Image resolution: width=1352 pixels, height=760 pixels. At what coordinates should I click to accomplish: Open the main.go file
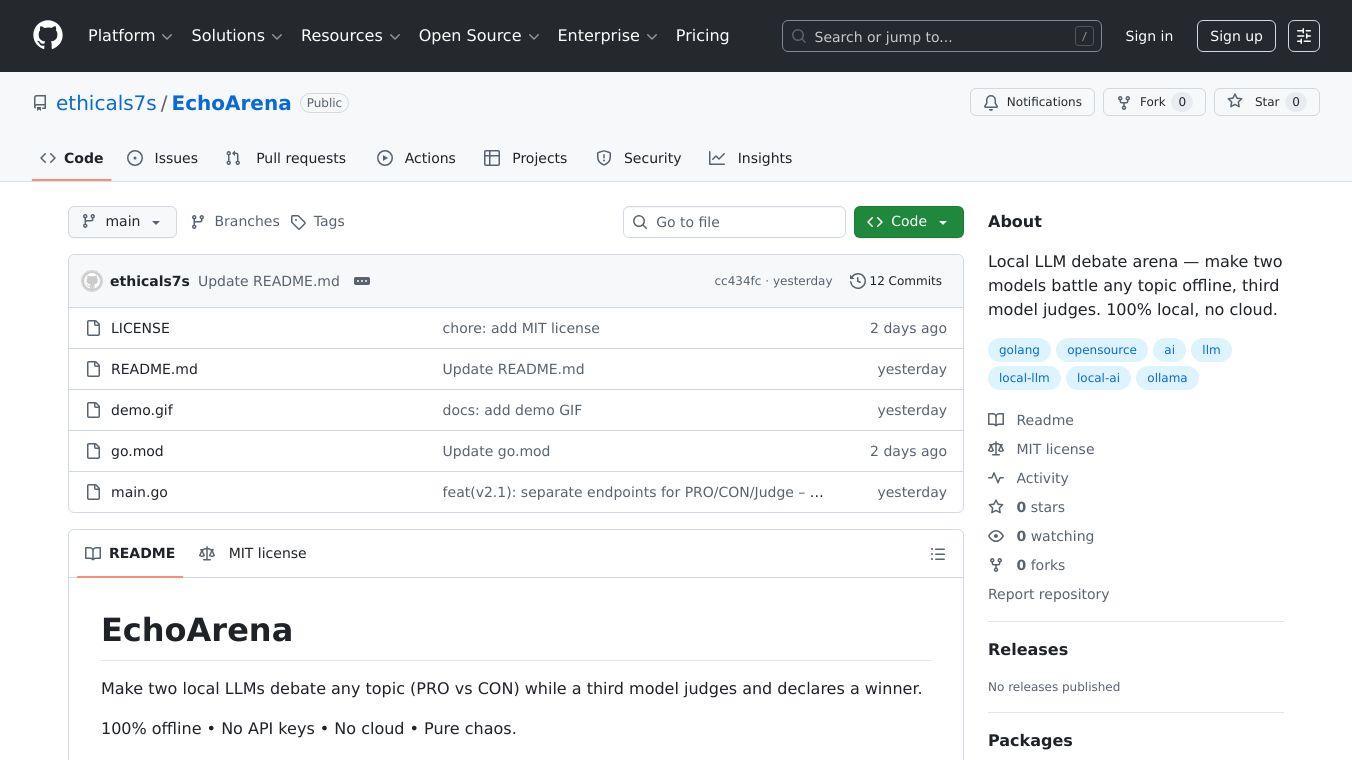pyautogui.click(x=139, y=492)
